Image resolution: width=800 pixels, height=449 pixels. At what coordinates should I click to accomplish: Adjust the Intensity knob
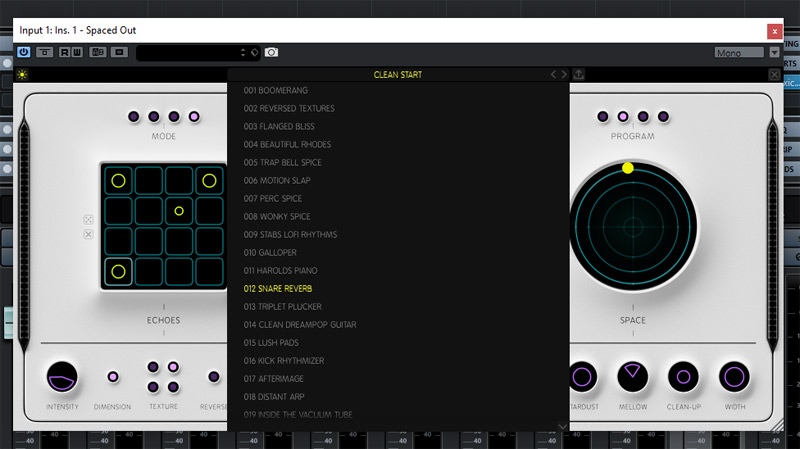pos(62,377)
